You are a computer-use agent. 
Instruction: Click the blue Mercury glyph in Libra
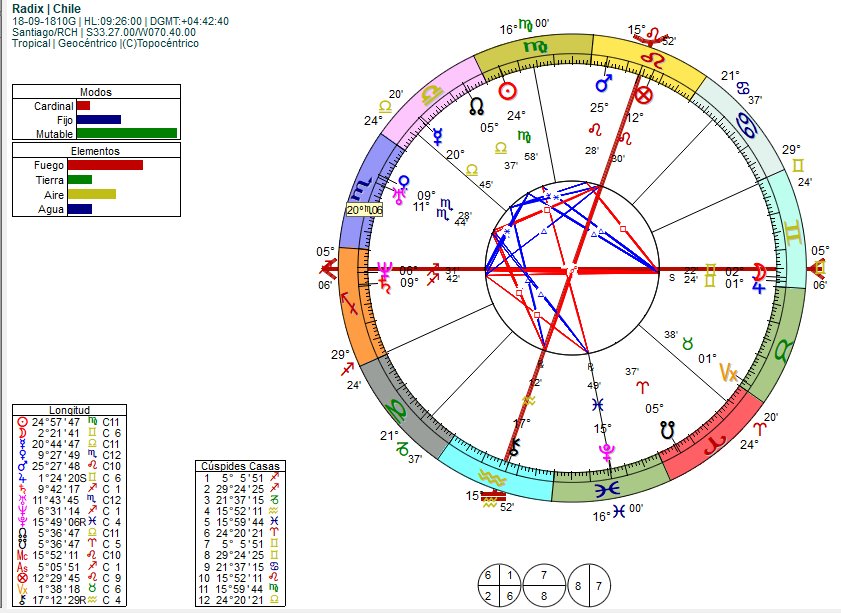click(x=438, y=137)
